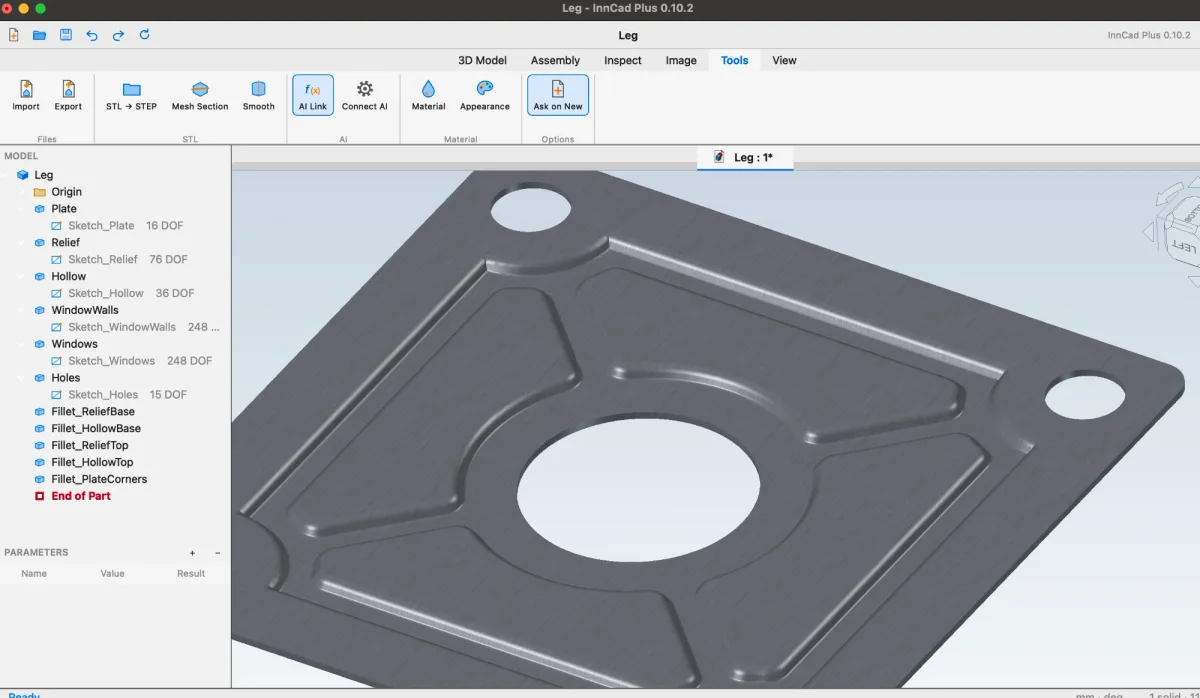
Task: Open the Appearance palette tool
Action: click(485, 96)
